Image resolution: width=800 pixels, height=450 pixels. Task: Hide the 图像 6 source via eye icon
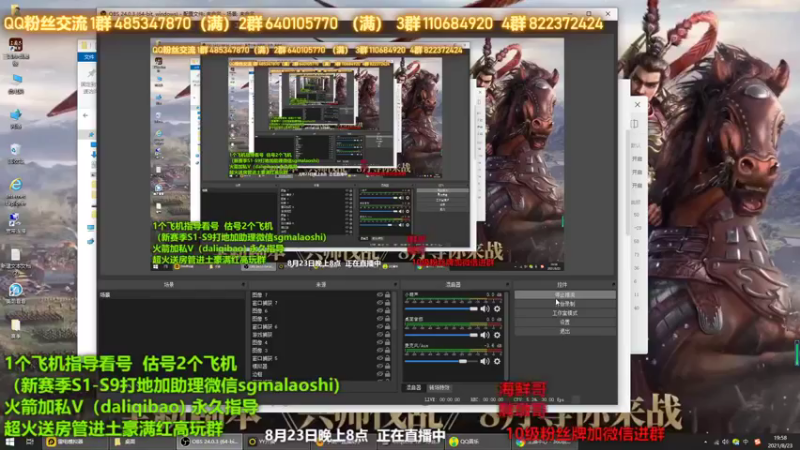click(x=380, y=311)
